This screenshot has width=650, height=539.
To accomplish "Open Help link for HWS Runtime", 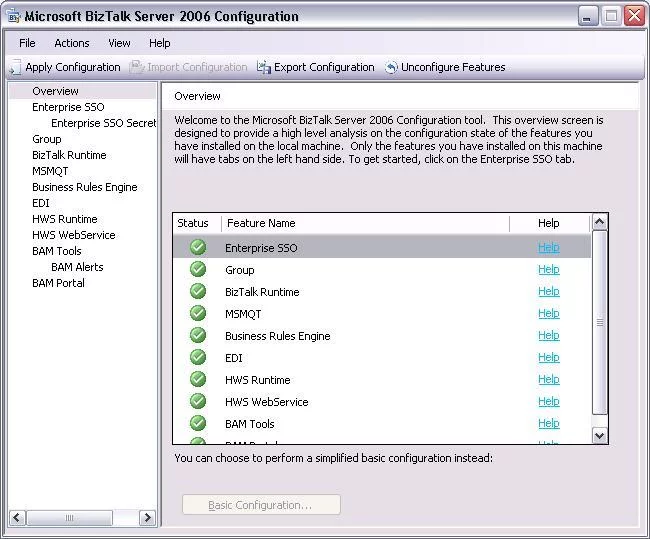I will coord(549,379).
